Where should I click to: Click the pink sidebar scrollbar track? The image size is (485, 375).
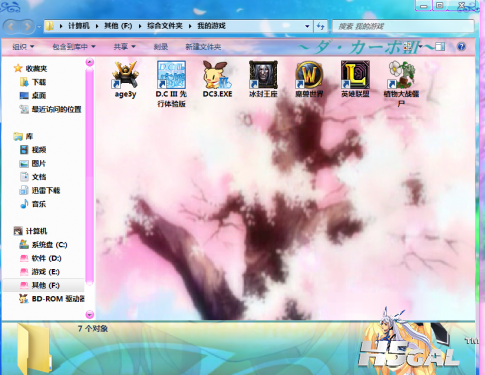click(89, 175)
